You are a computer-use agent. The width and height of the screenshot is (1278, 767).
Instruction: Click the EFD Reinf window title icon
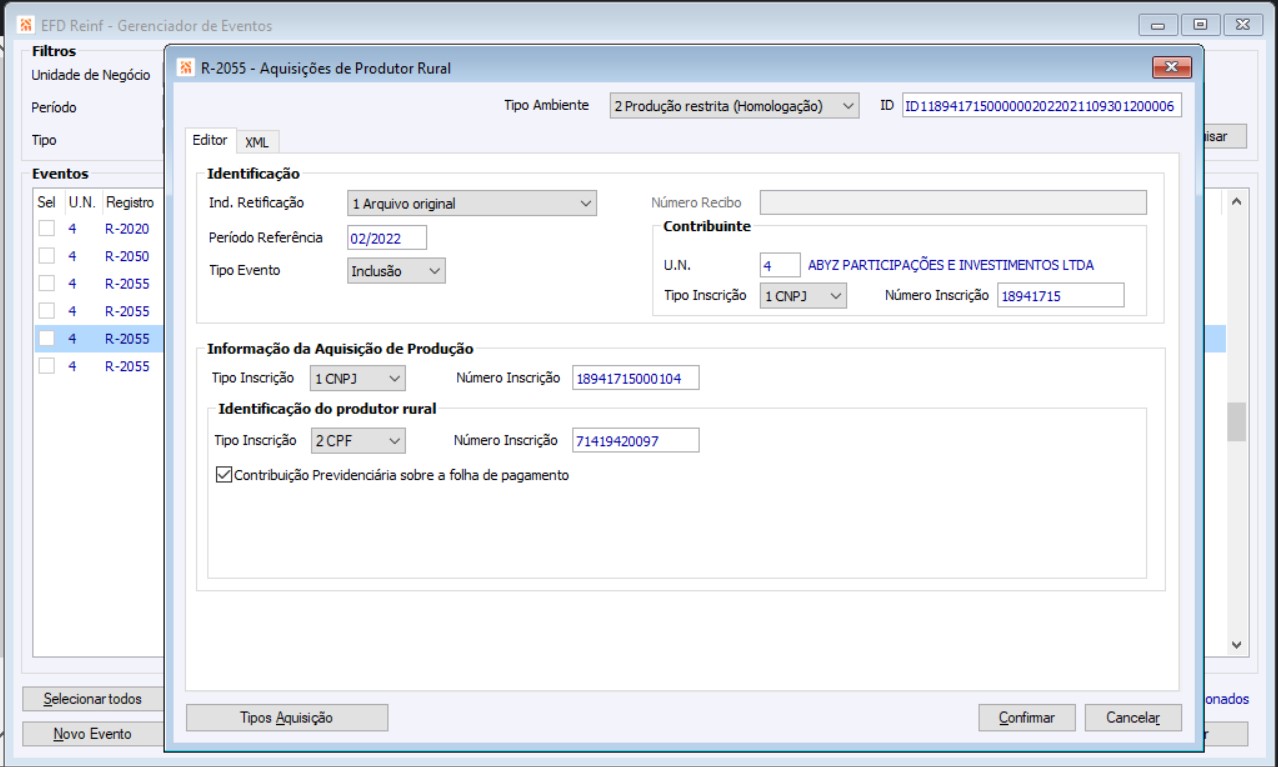(x=26, y=25)
